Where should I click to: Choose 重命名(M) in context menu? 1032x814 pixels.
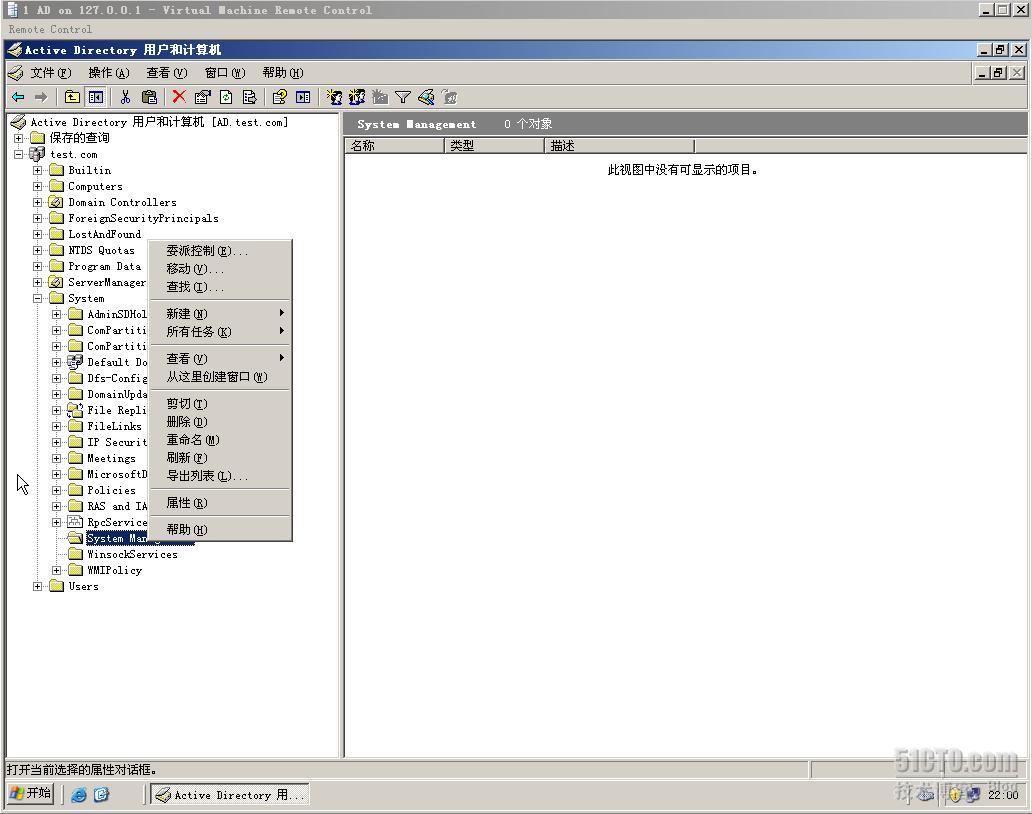coord(220,440)
